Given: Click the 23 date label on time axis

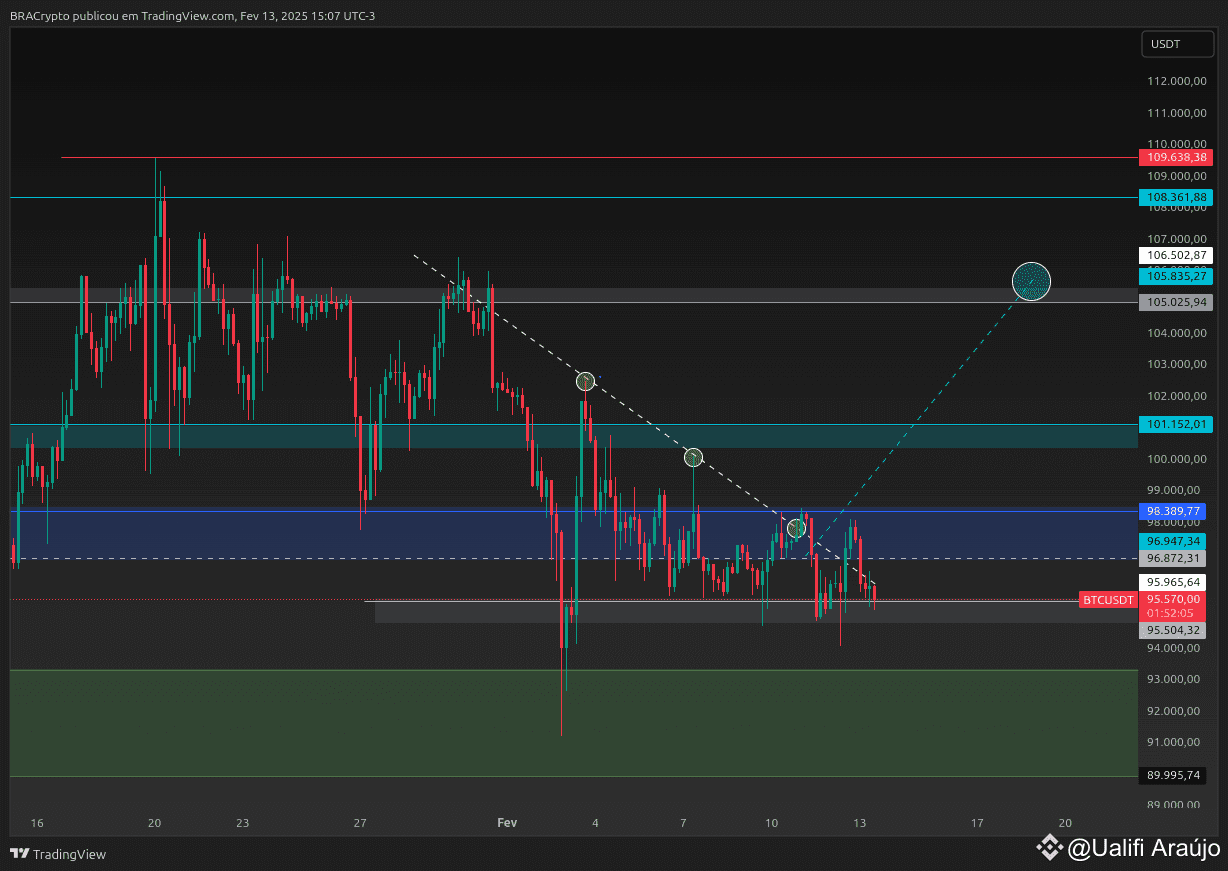Looking at the screenshot, I should (x=243, y=823).
